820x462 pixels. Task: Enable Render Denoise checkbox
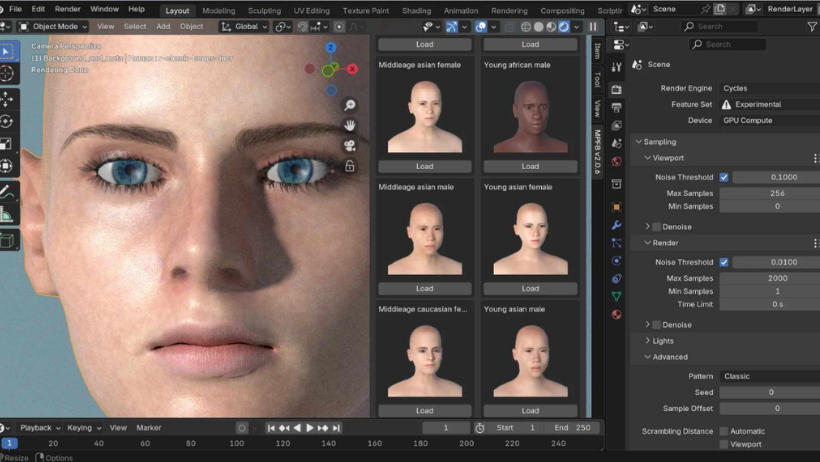pyautogui.click(x=656, y=325)
